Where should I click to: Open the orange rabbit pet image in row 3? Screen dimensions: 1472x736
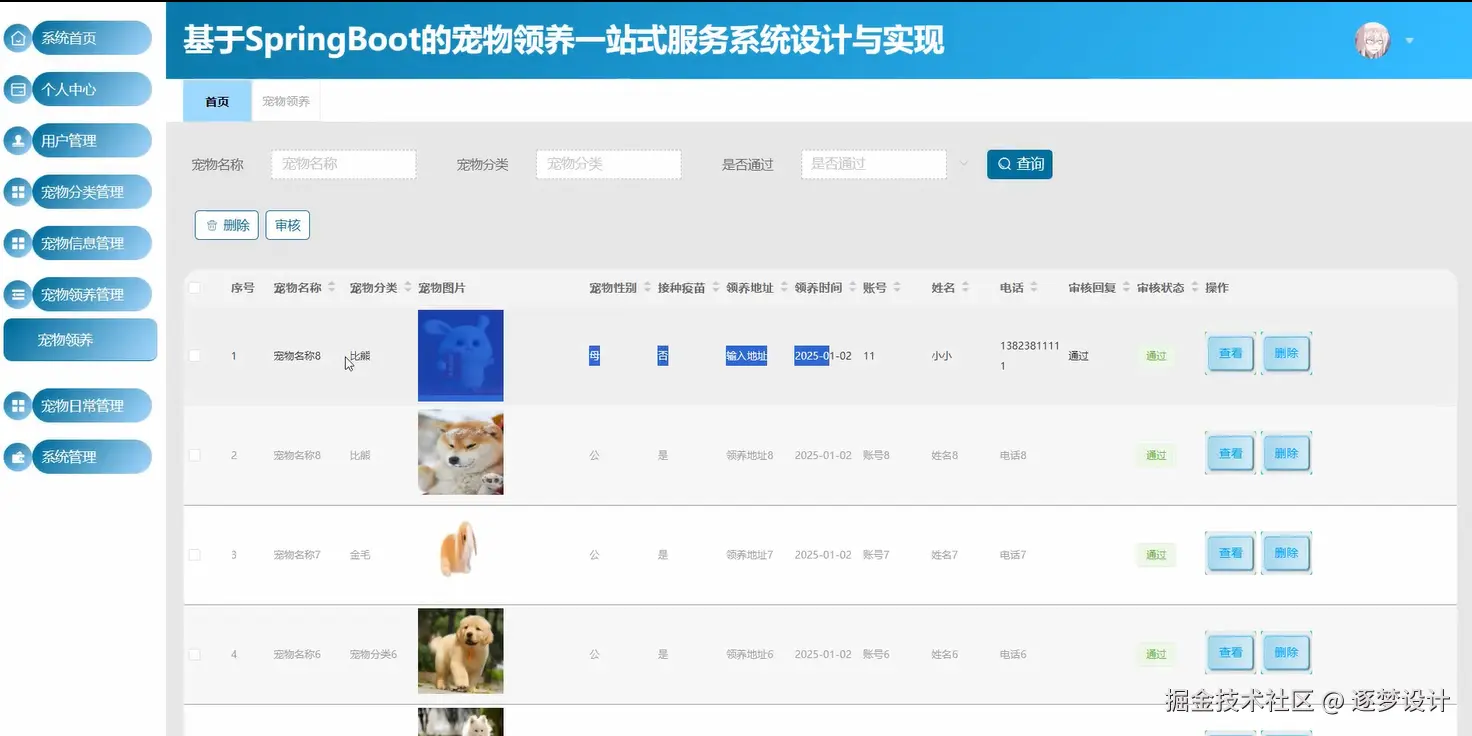tap(459, 550)
